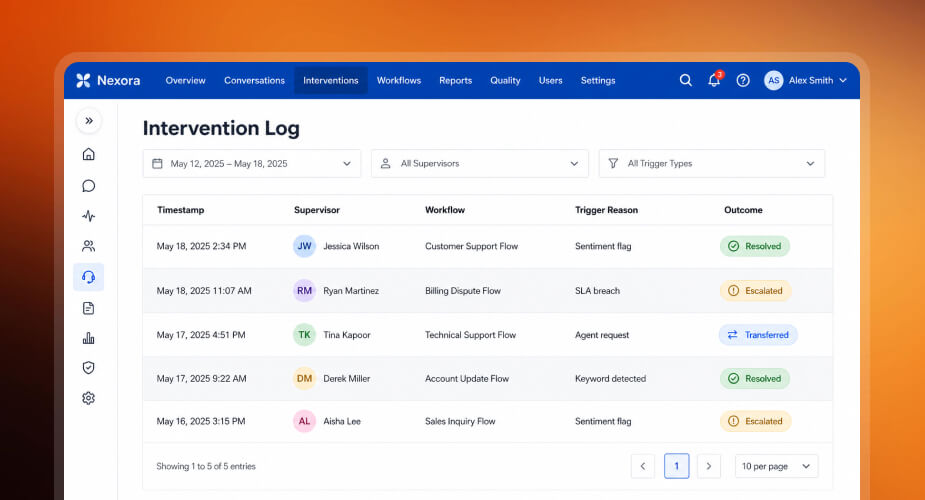Image resolution: width=925 pixels, height=500 pixels.
Task: Click Account Update Flow cell
Action: 467,379
